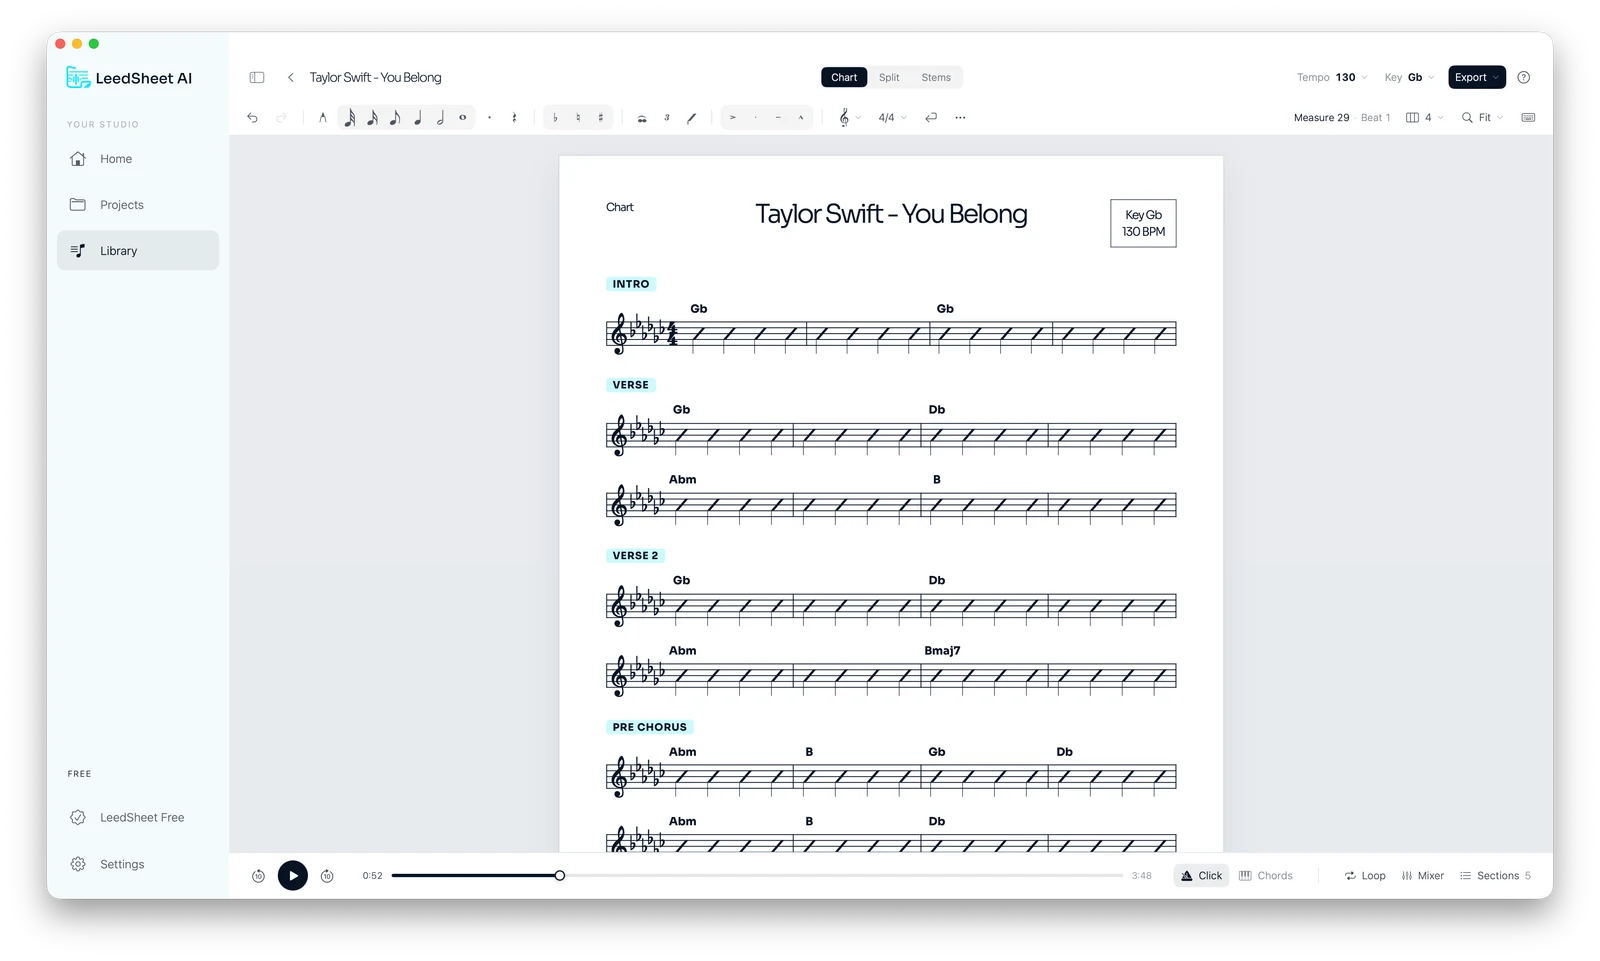Open the Mixer
The height and width of the screenshot is (961, 1600).
1423,876
